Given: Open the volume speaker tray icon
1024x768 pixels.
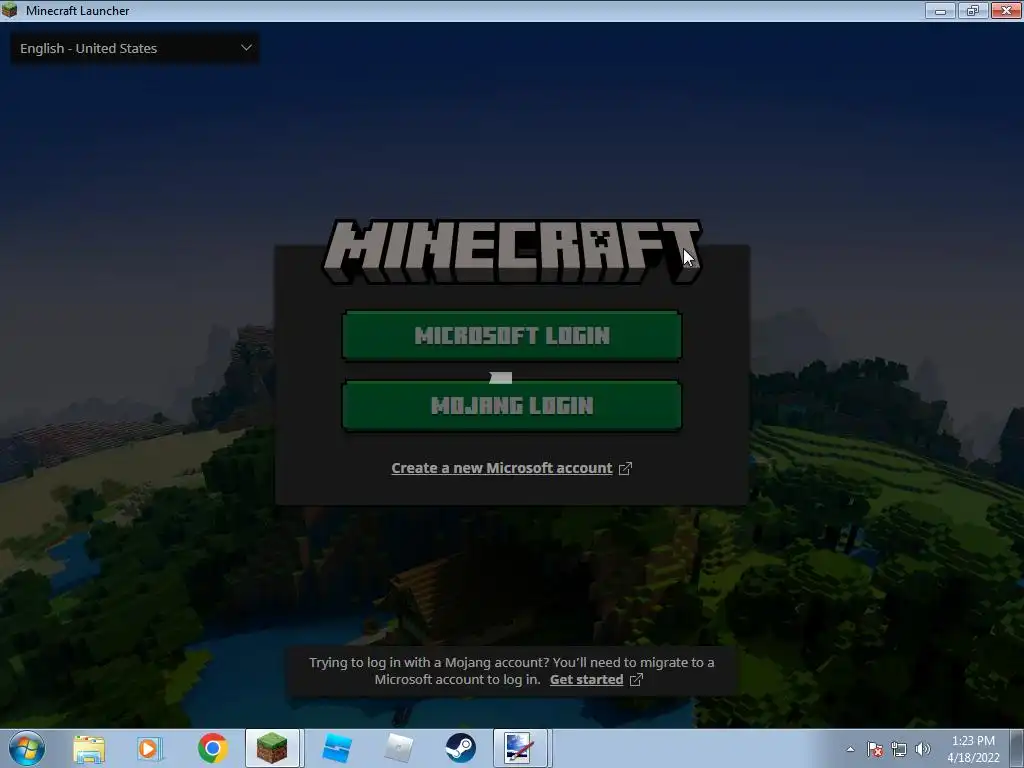Looking at the screenshot, I should 923,749.
